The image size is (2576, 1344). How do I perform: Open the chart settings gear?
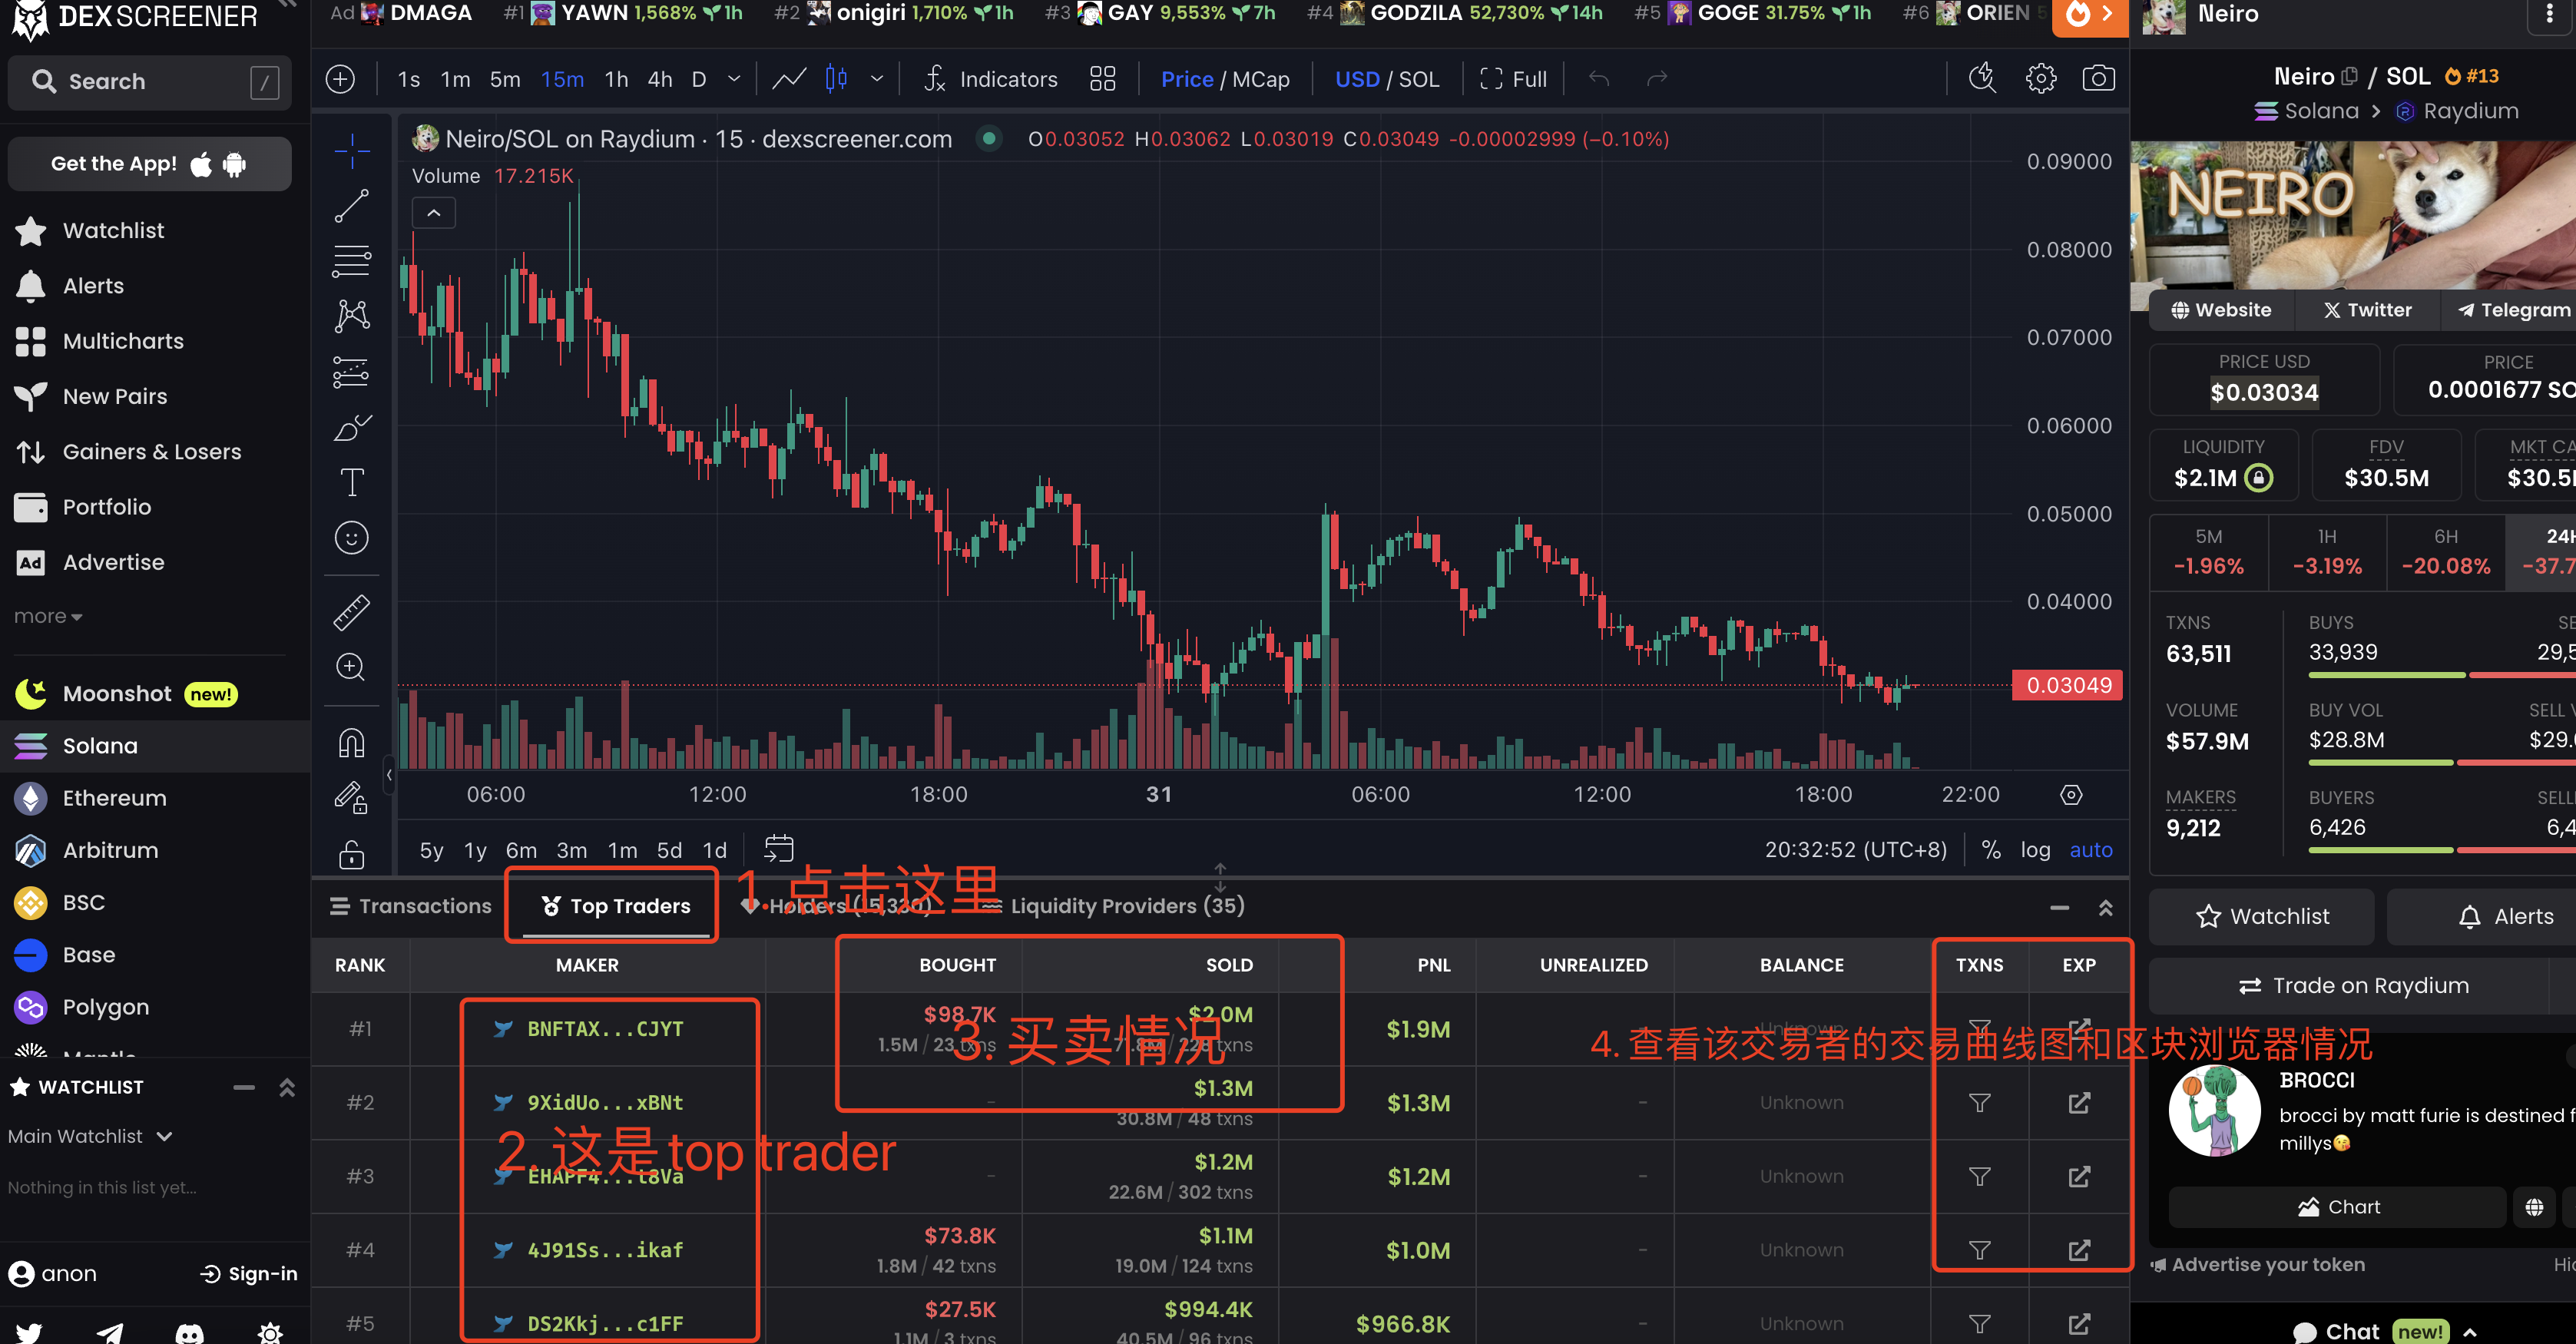[2040, 79]
